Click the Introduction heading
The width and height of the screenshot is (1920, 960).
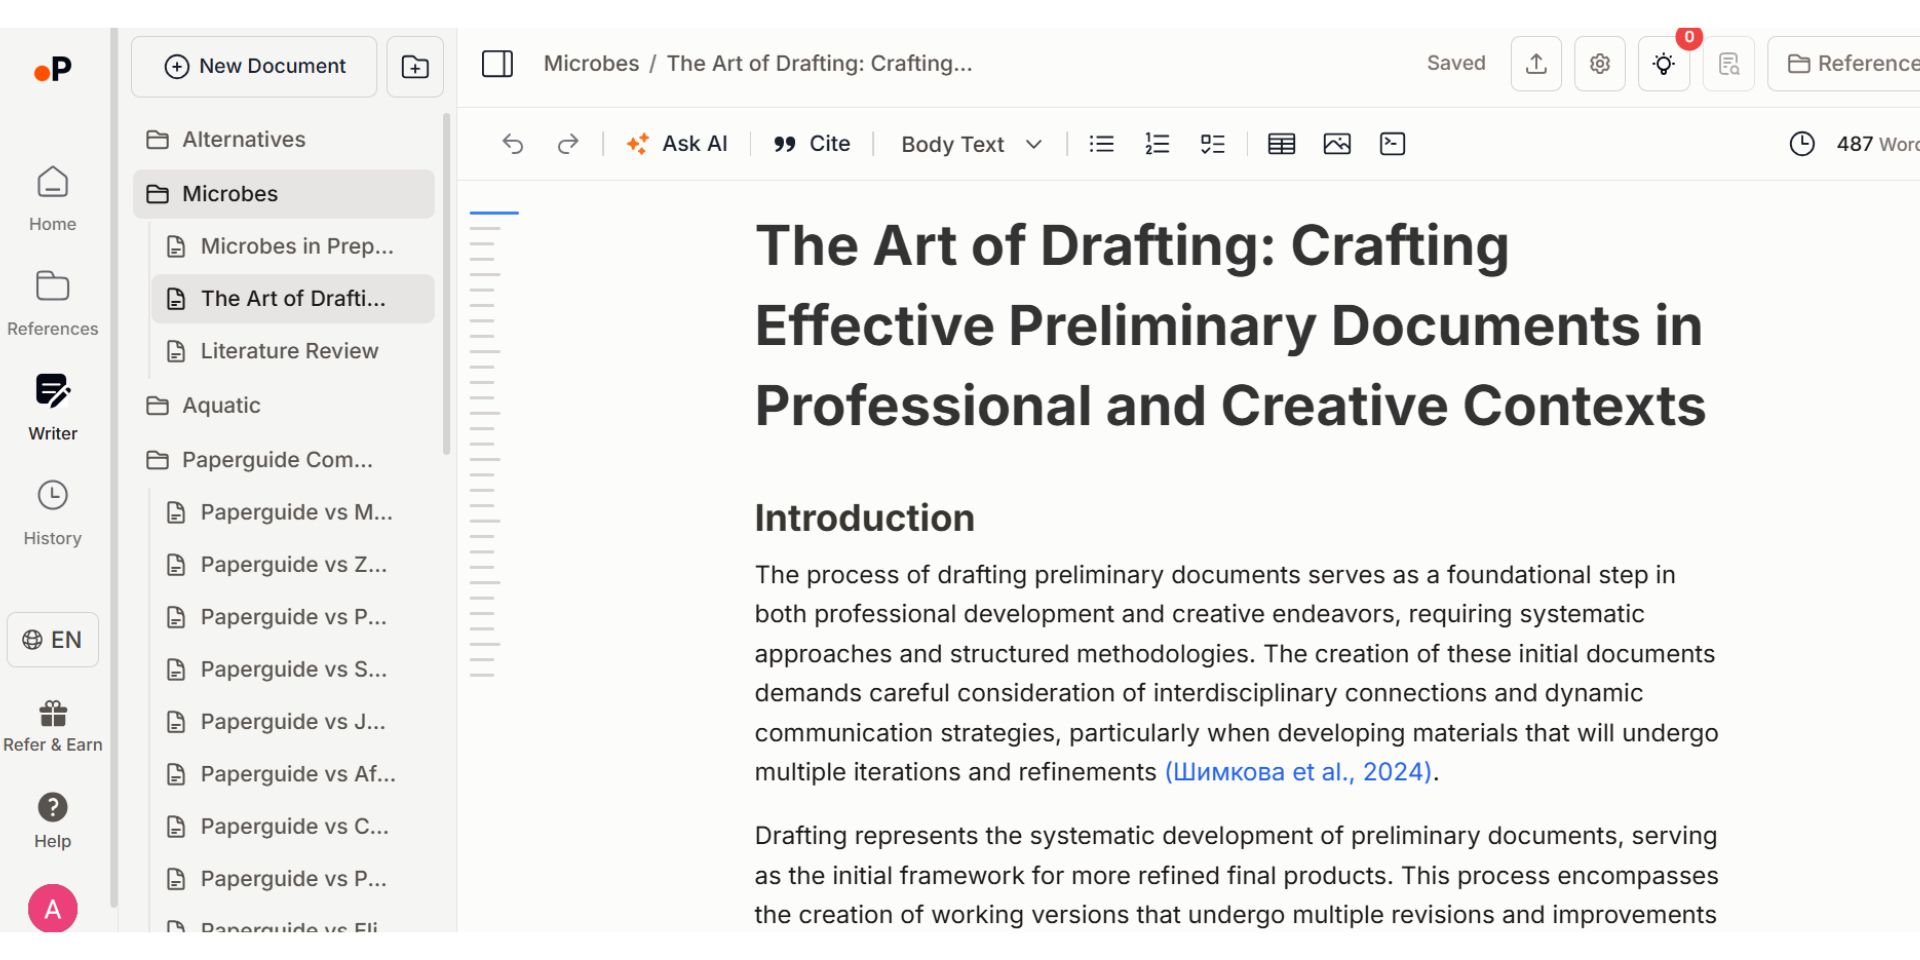click(864, 518)
